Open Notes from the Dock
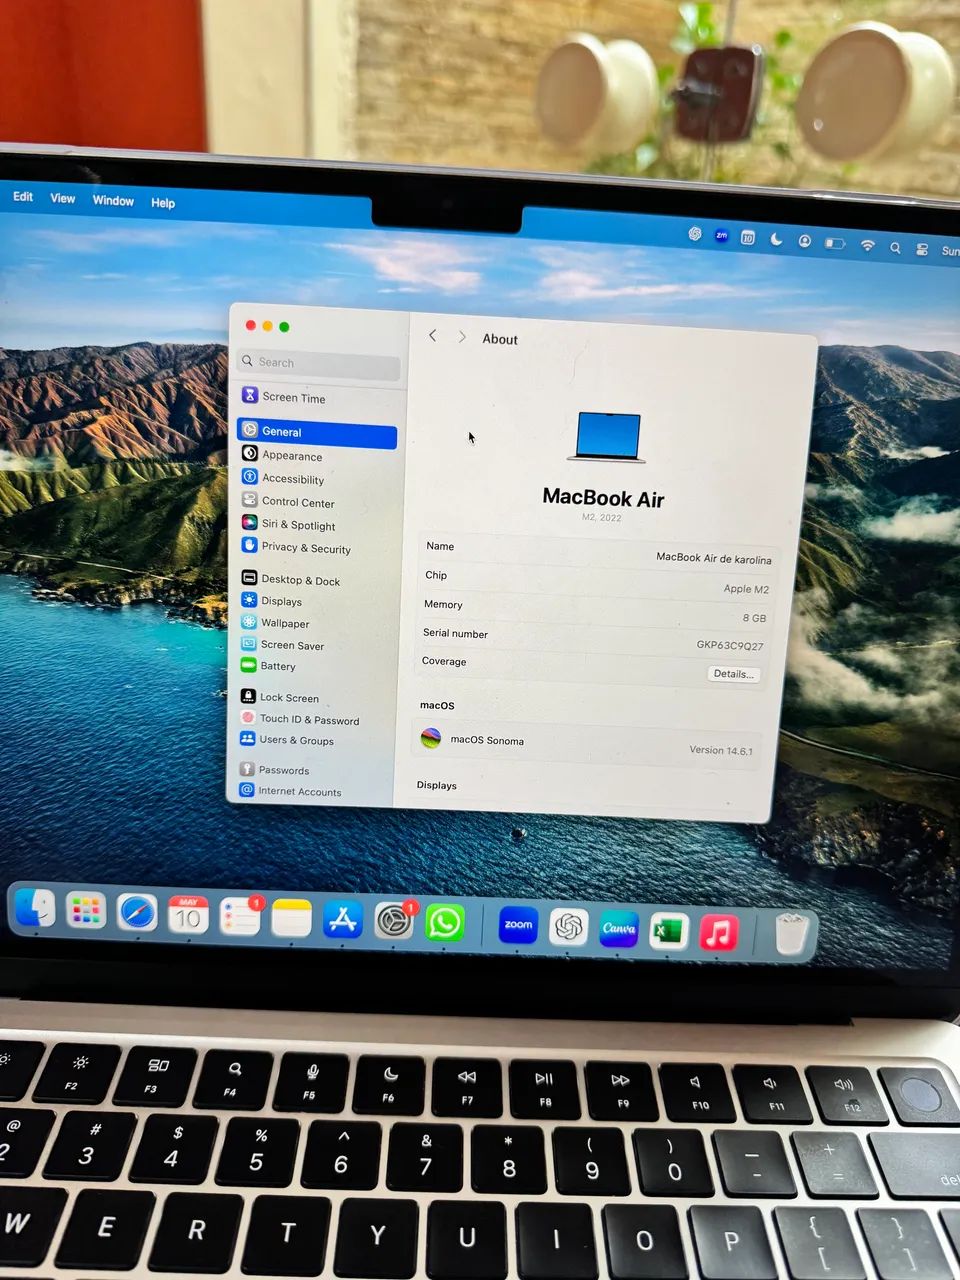This screenshot has width=960, height=1280. tap(292, 919)
